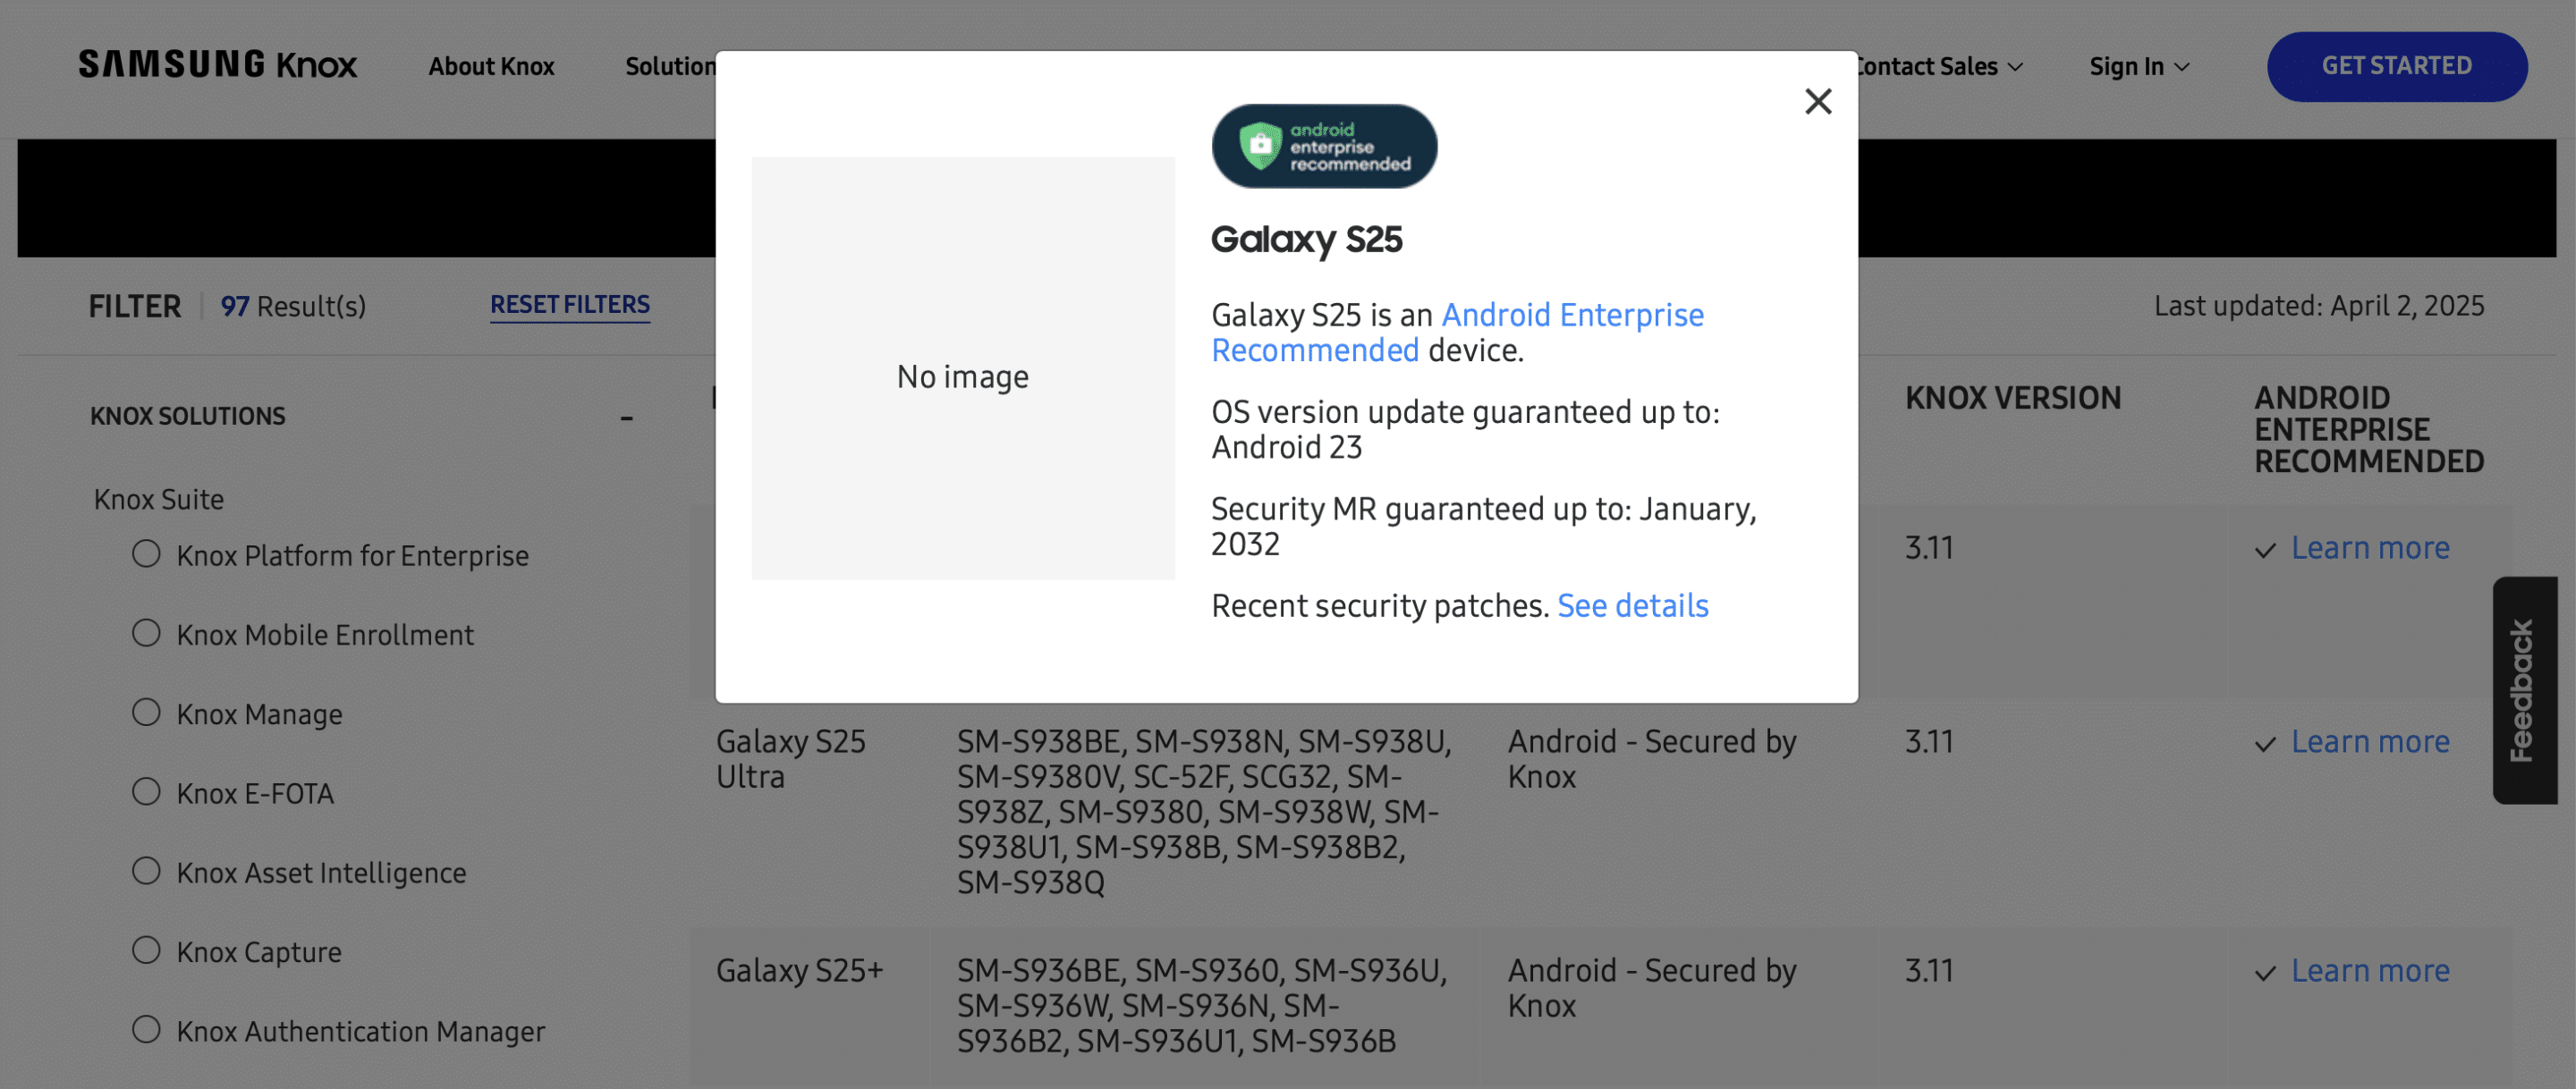Select the Knox Authentication Manager filter
2576x1089 pixels.
pos(147,1029)
